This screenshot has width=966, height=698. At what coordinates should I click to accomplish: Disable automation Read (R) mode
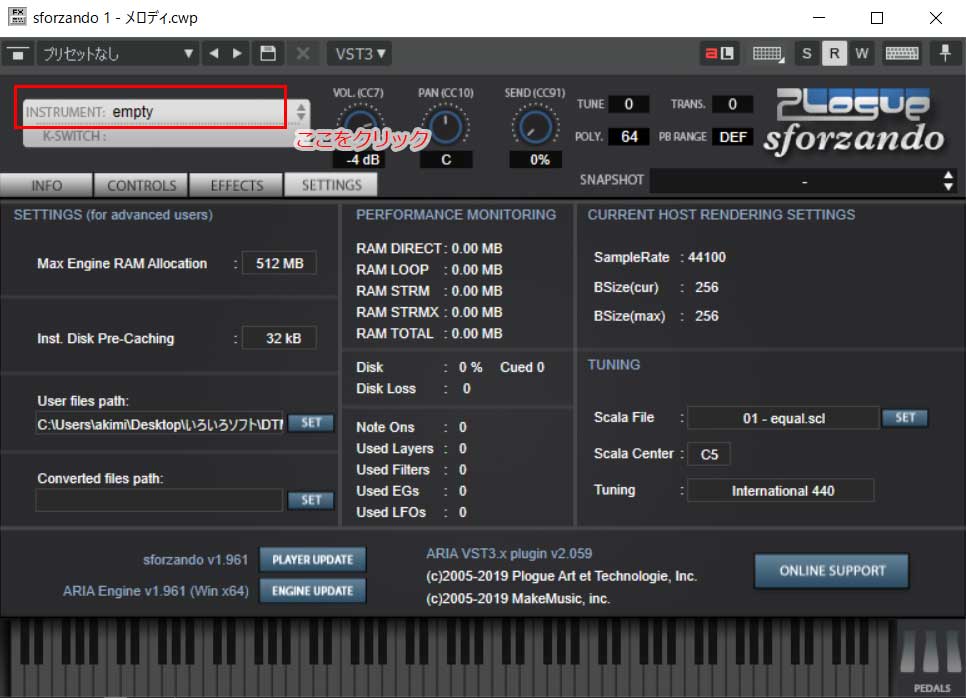(x=834, y=53)
